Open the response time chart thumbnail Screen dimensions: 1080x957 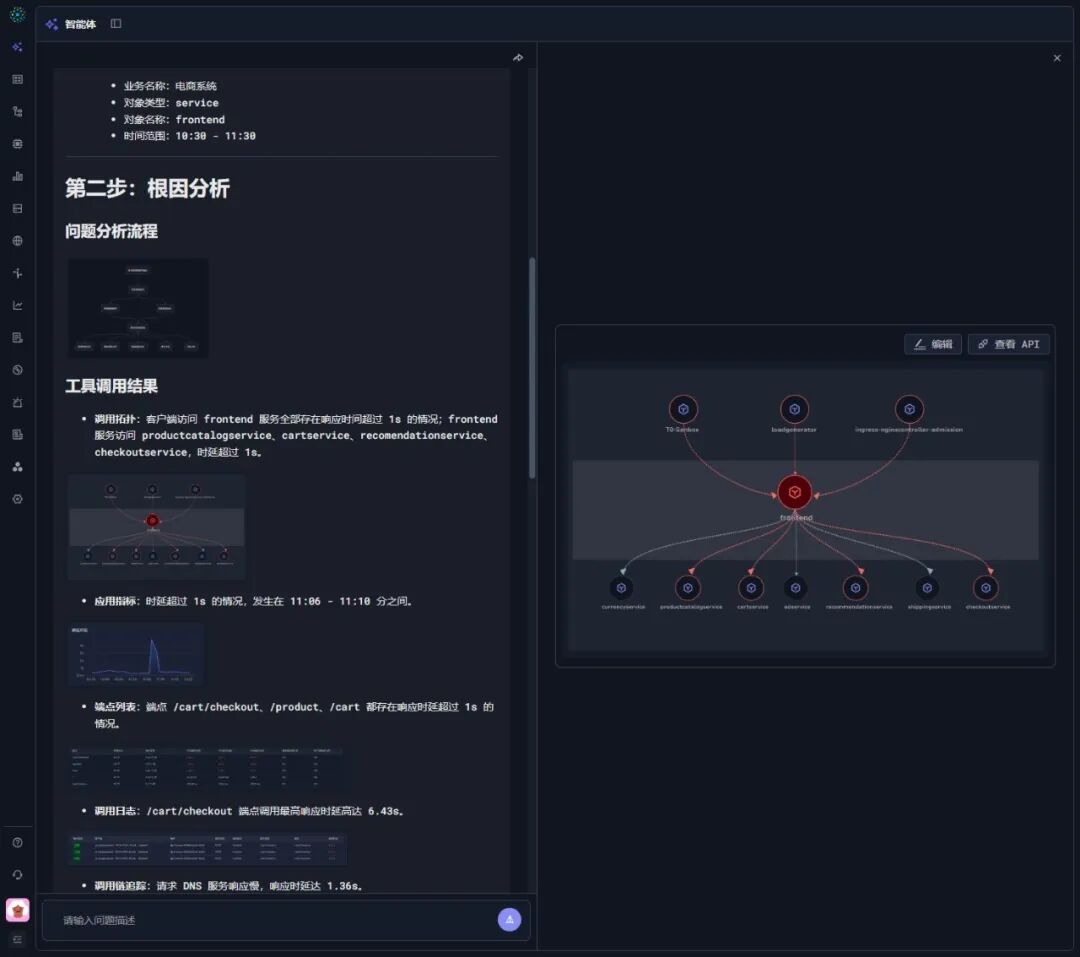pyautogui.click(x=136, y=654)
